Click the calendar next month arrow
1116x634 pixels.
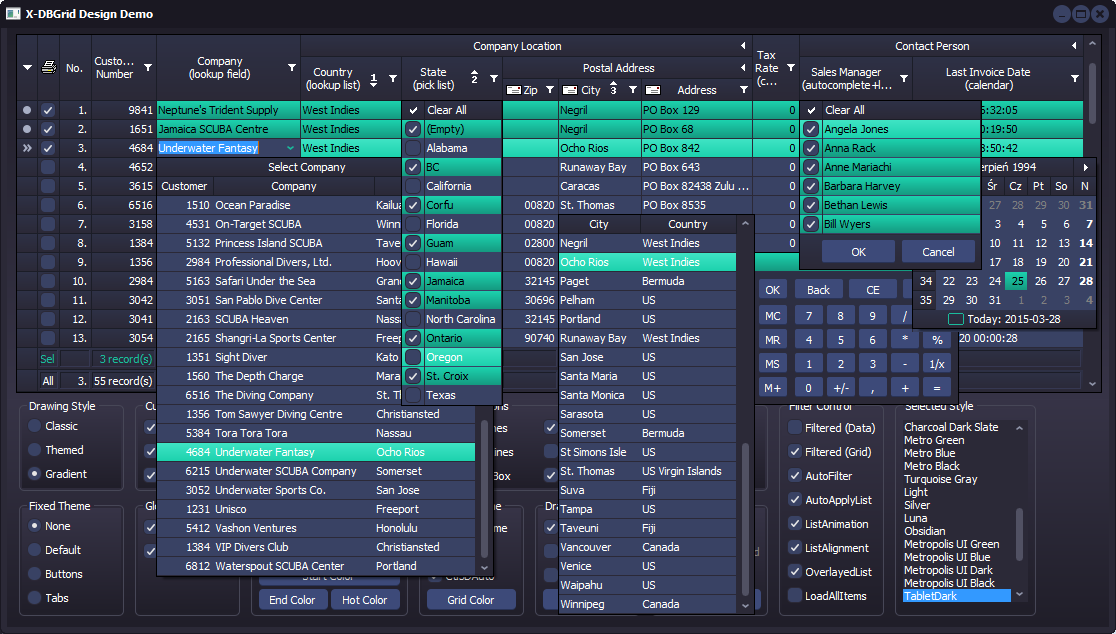pyautogui.click(x=1086, y=167)
